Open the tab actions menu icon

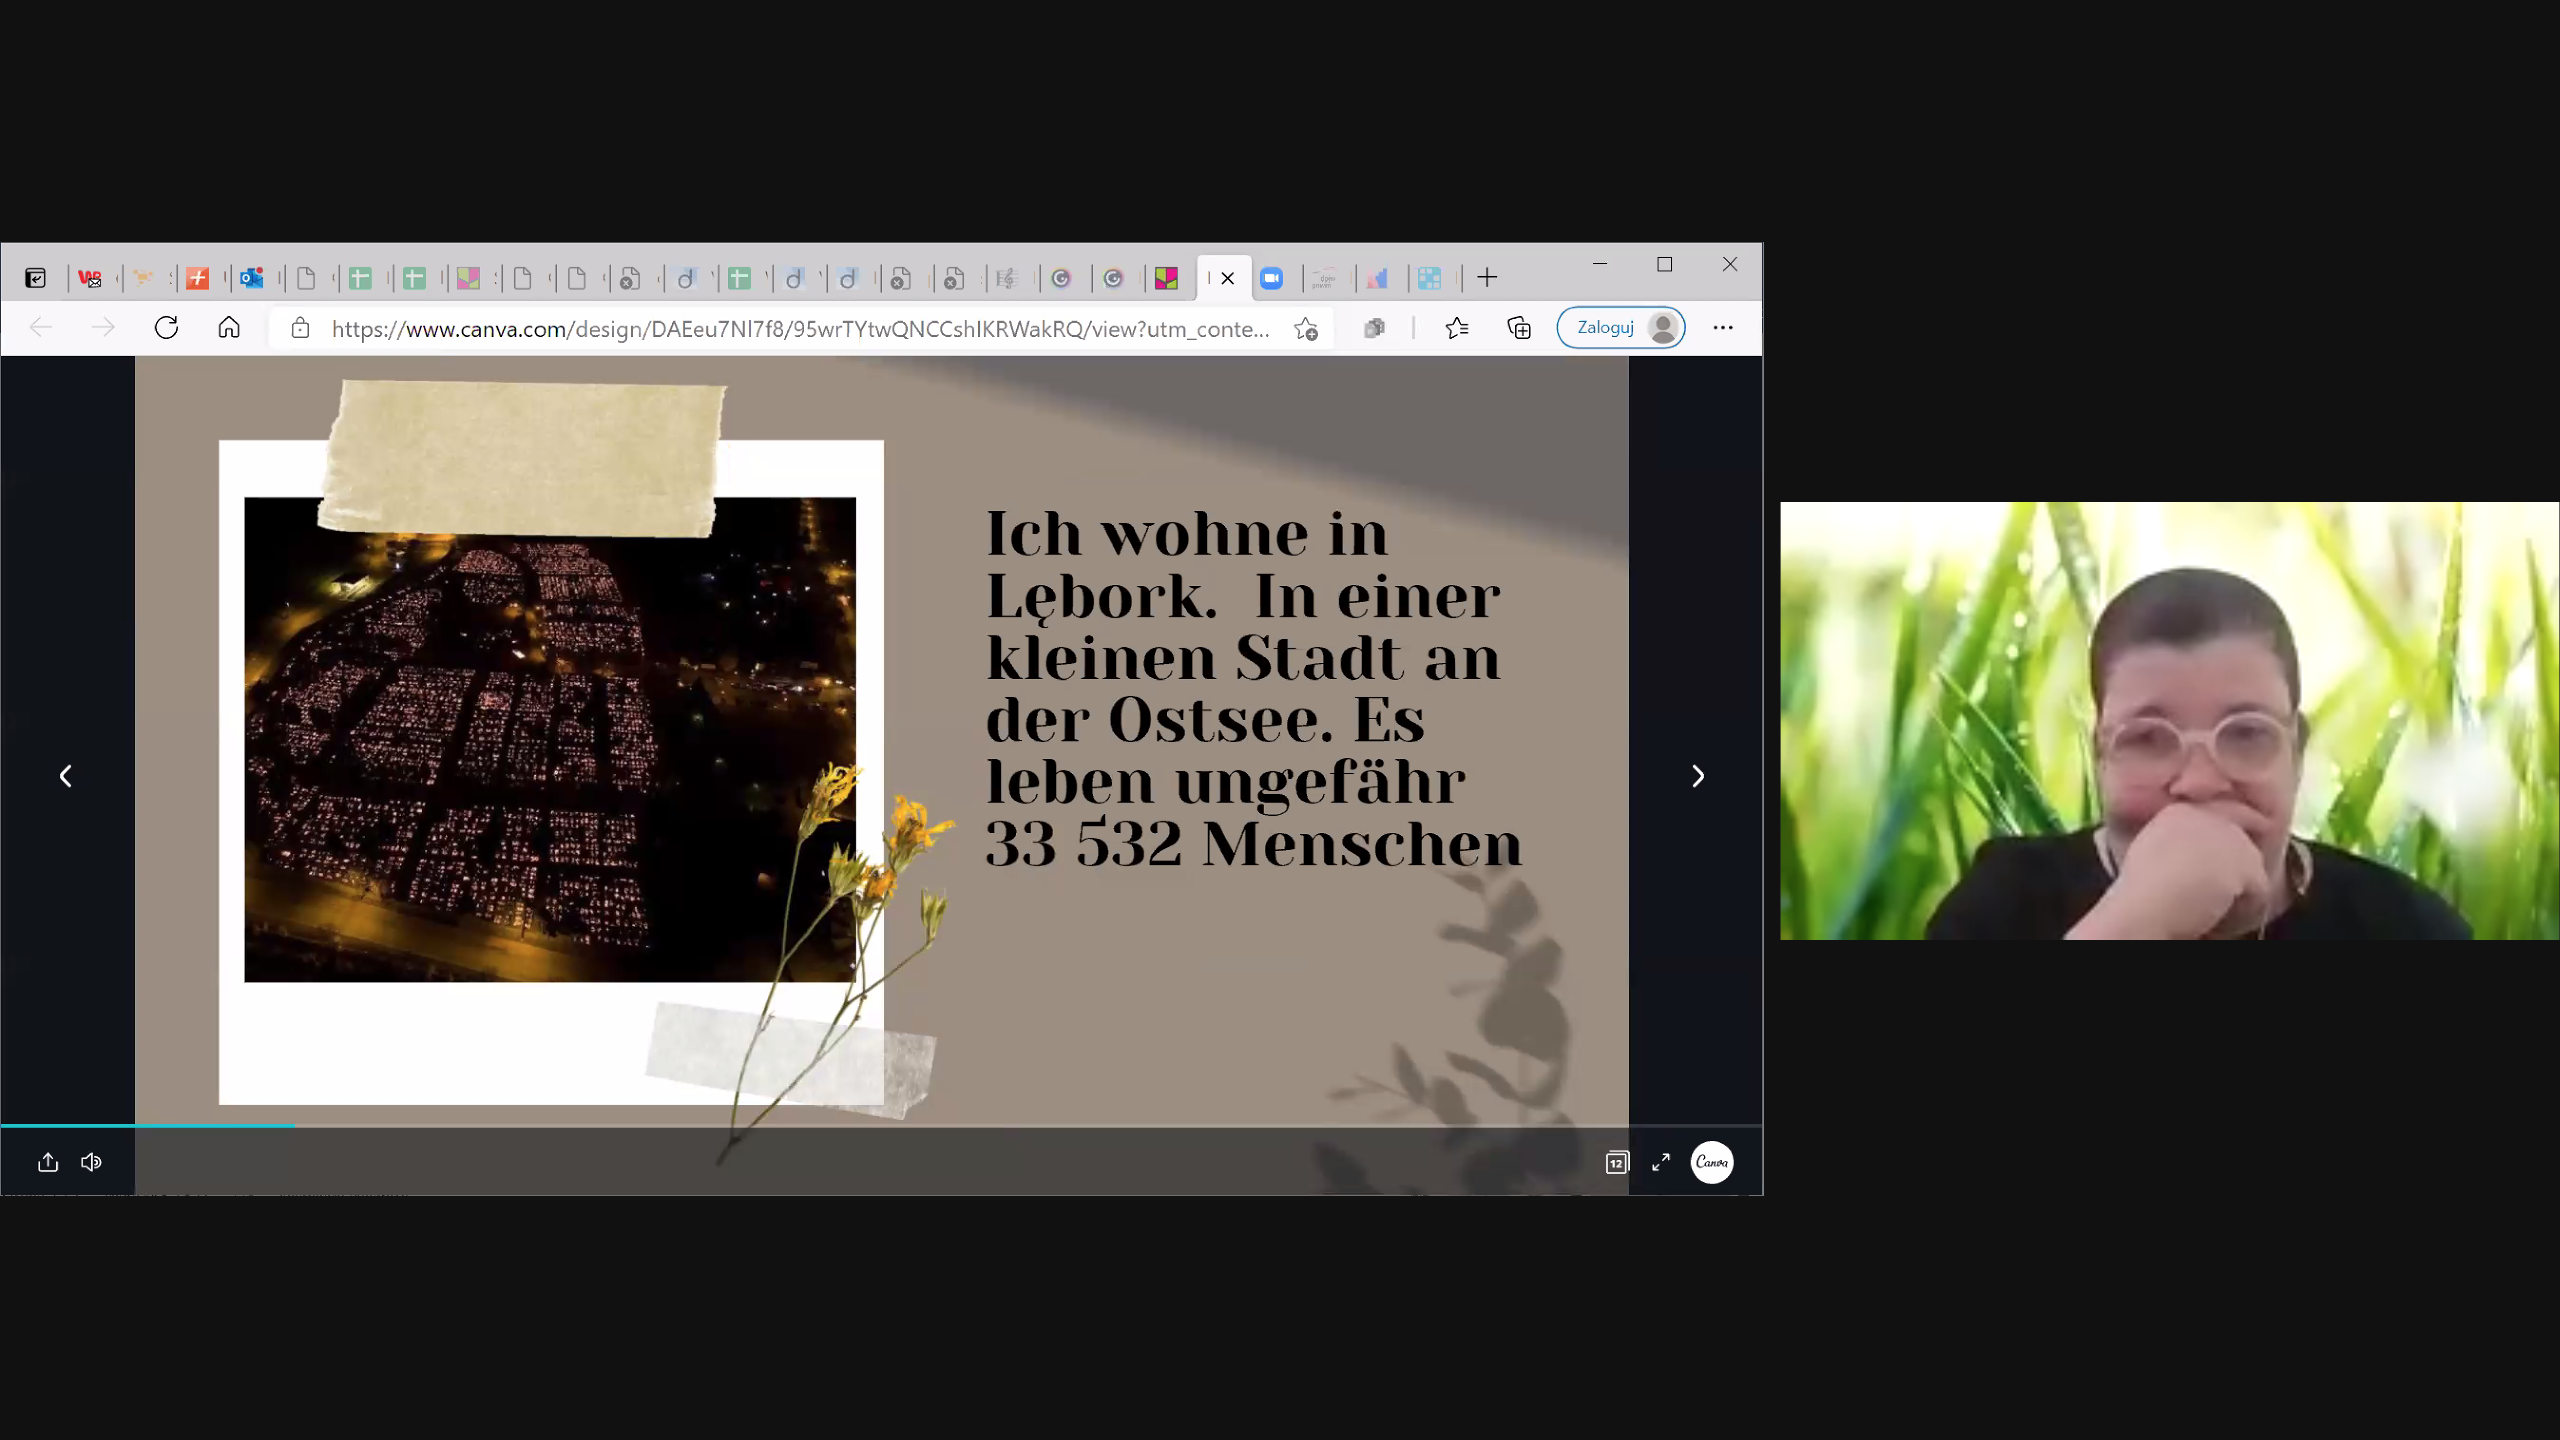click(36, 278)
